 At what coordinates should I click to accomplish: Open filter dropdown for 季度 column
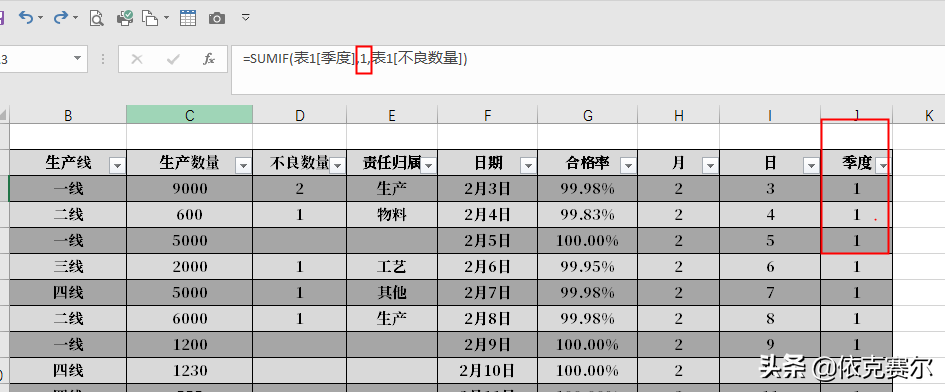point(882,165)
